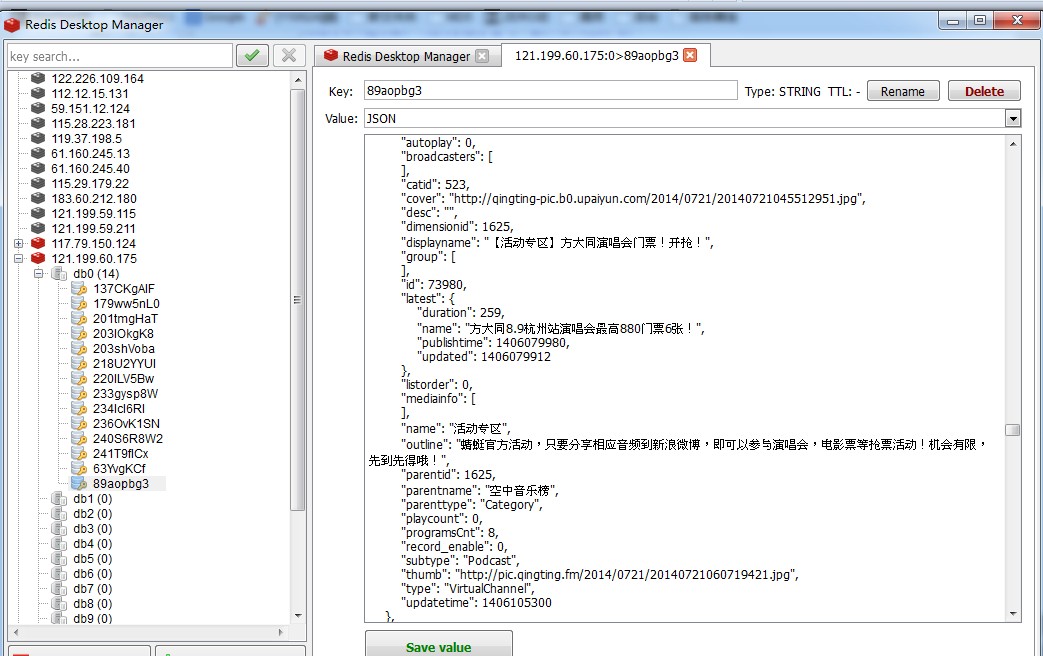Click database icon of db5 (0)
The width and height of the screenshot is (1043, 656).
click(x=59, y=558)
